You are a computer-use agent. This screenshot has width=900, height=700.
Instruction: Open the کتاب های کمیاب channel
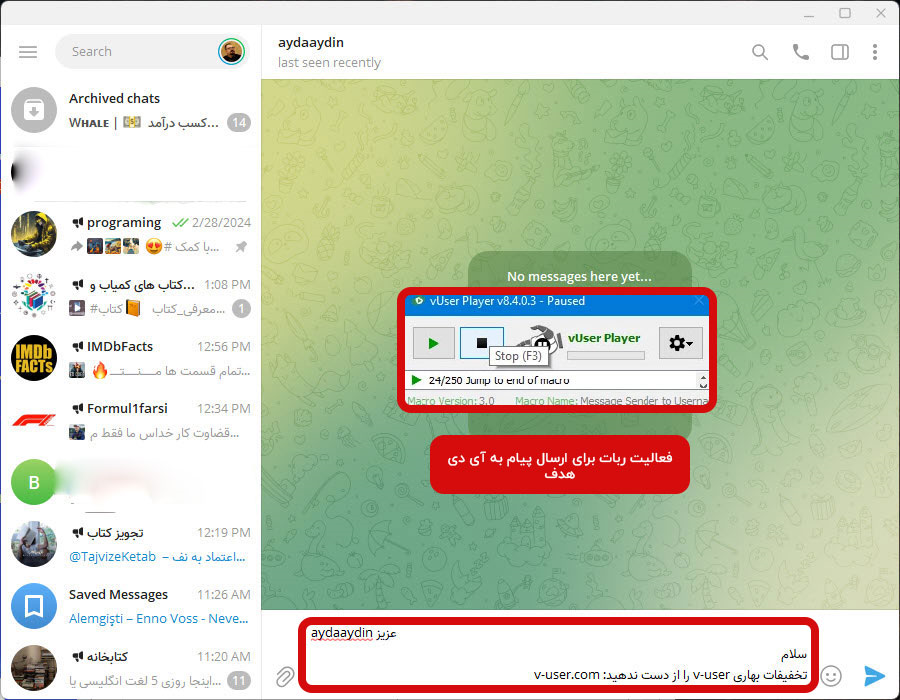(131, 296)
